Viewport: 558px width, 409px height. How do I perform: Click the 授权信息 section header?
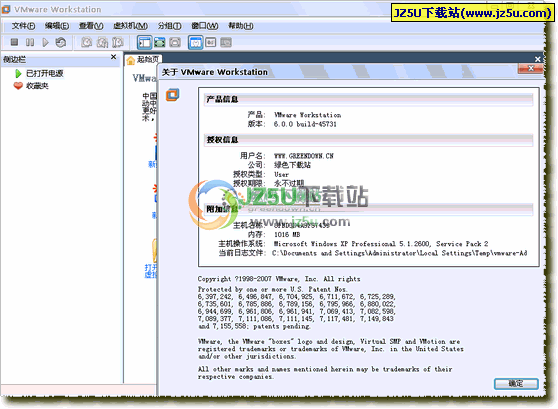coord(369,140)
